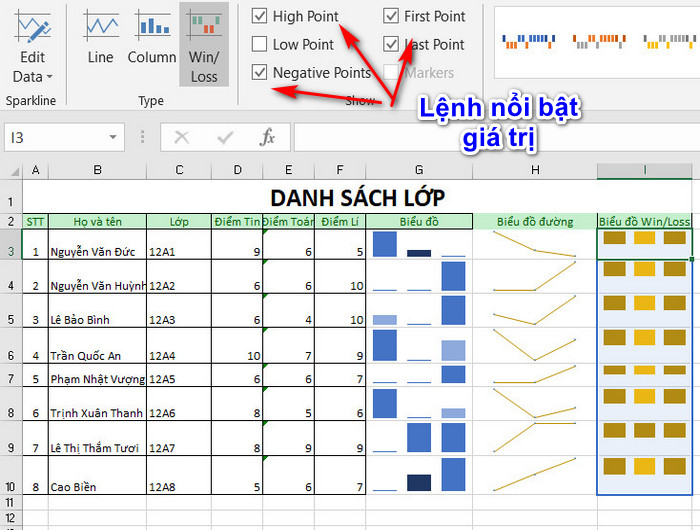This screenshot has width=700, height=530.
Task: Open the Insert Function fx button
Action: 267,137
